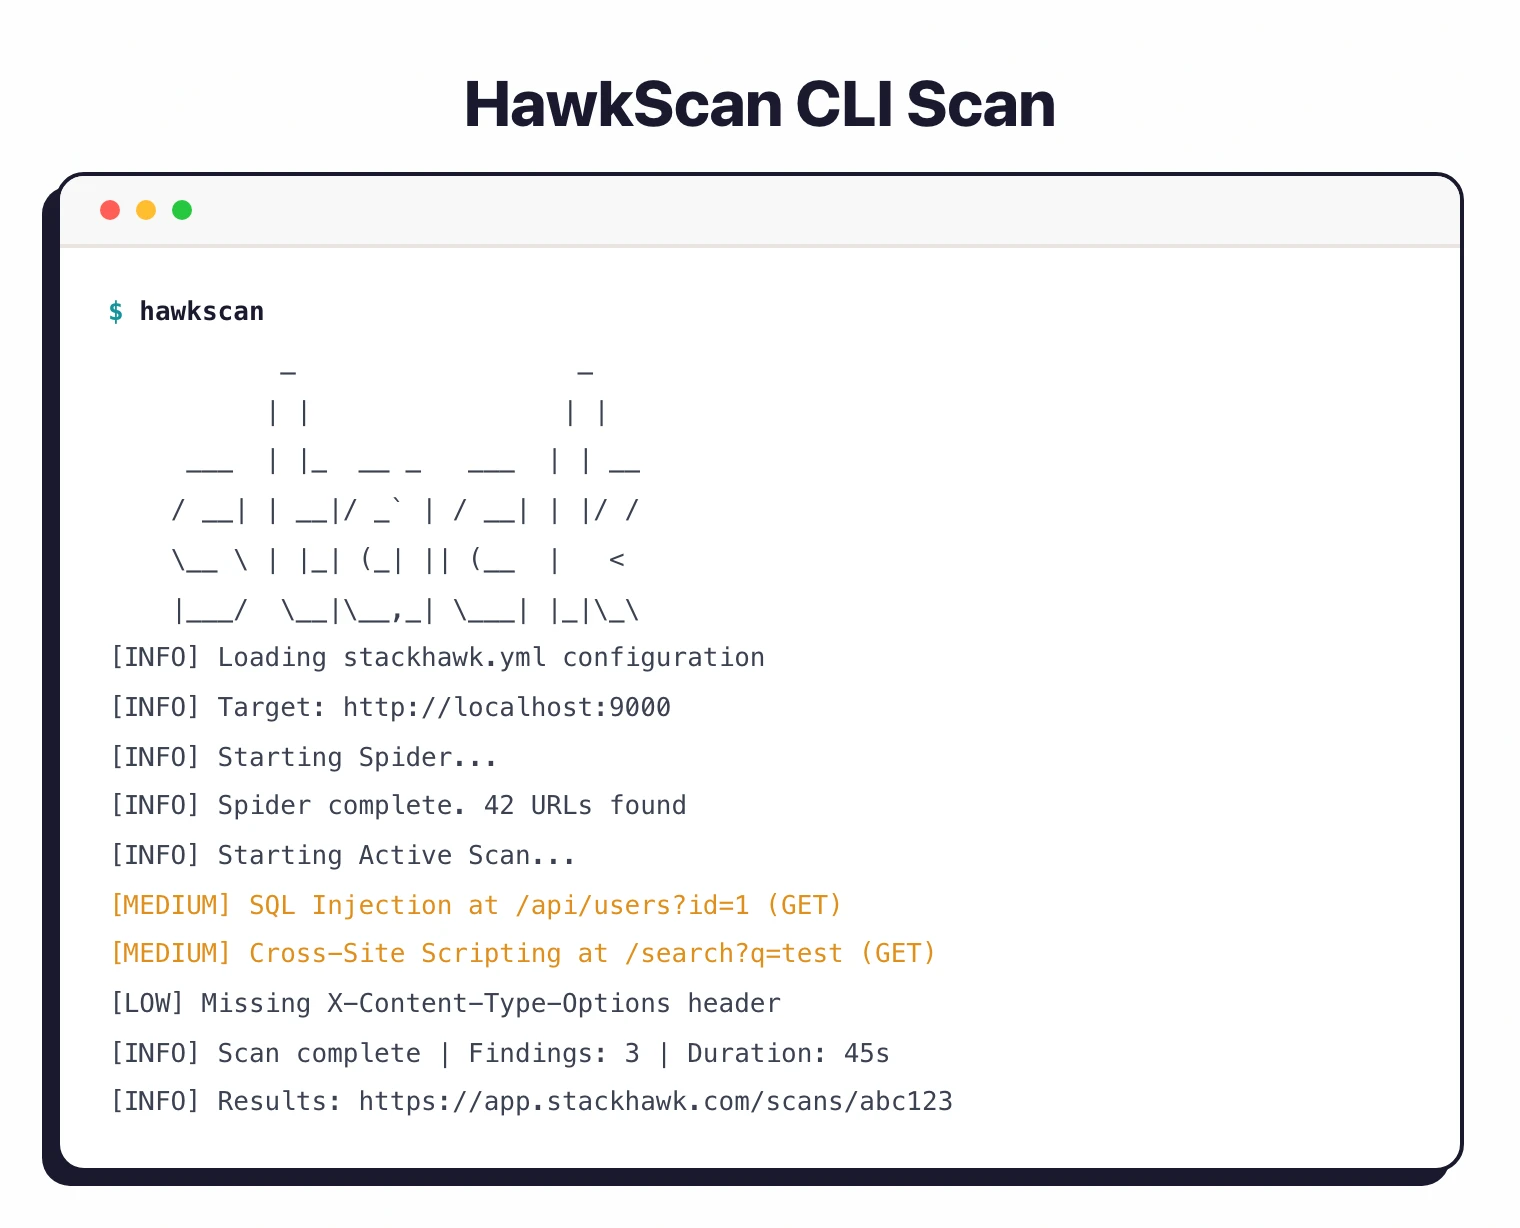The width and height of the screenshot is (1520, 1228).
Task: Select the MEDIUM SQL Injection finding line
Action: coord(476,905)
